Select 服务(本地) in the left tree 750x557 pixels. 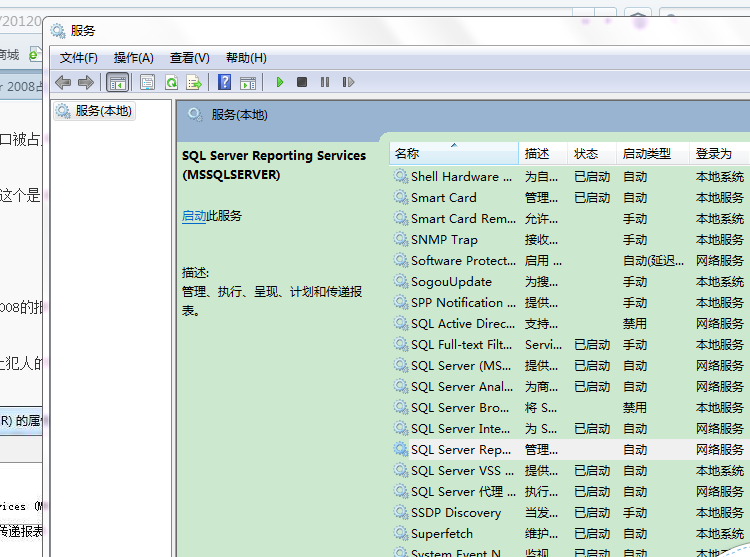point(94,111)
